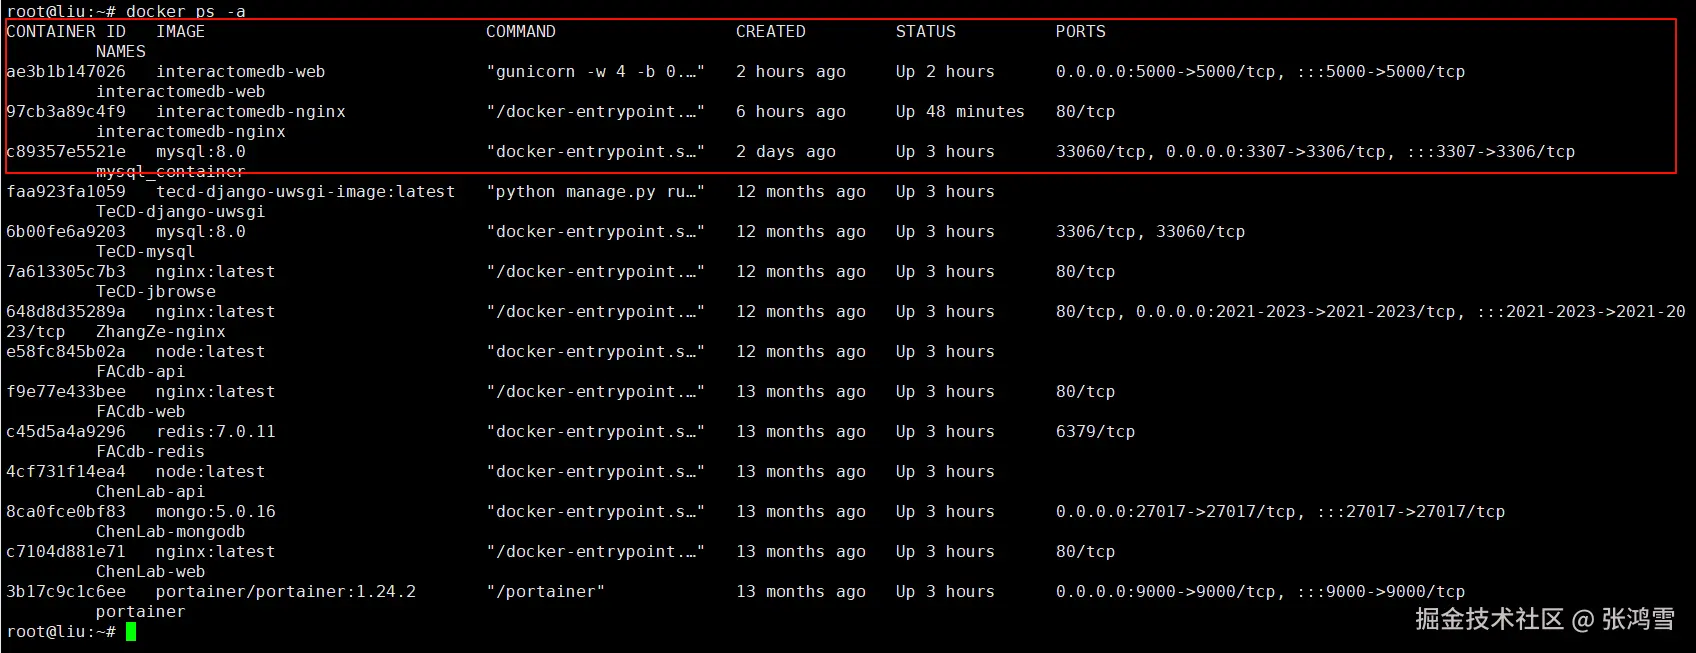
Task: Click the green terminal cursor block
Action: pyautogui.click(x=131, y=632)
